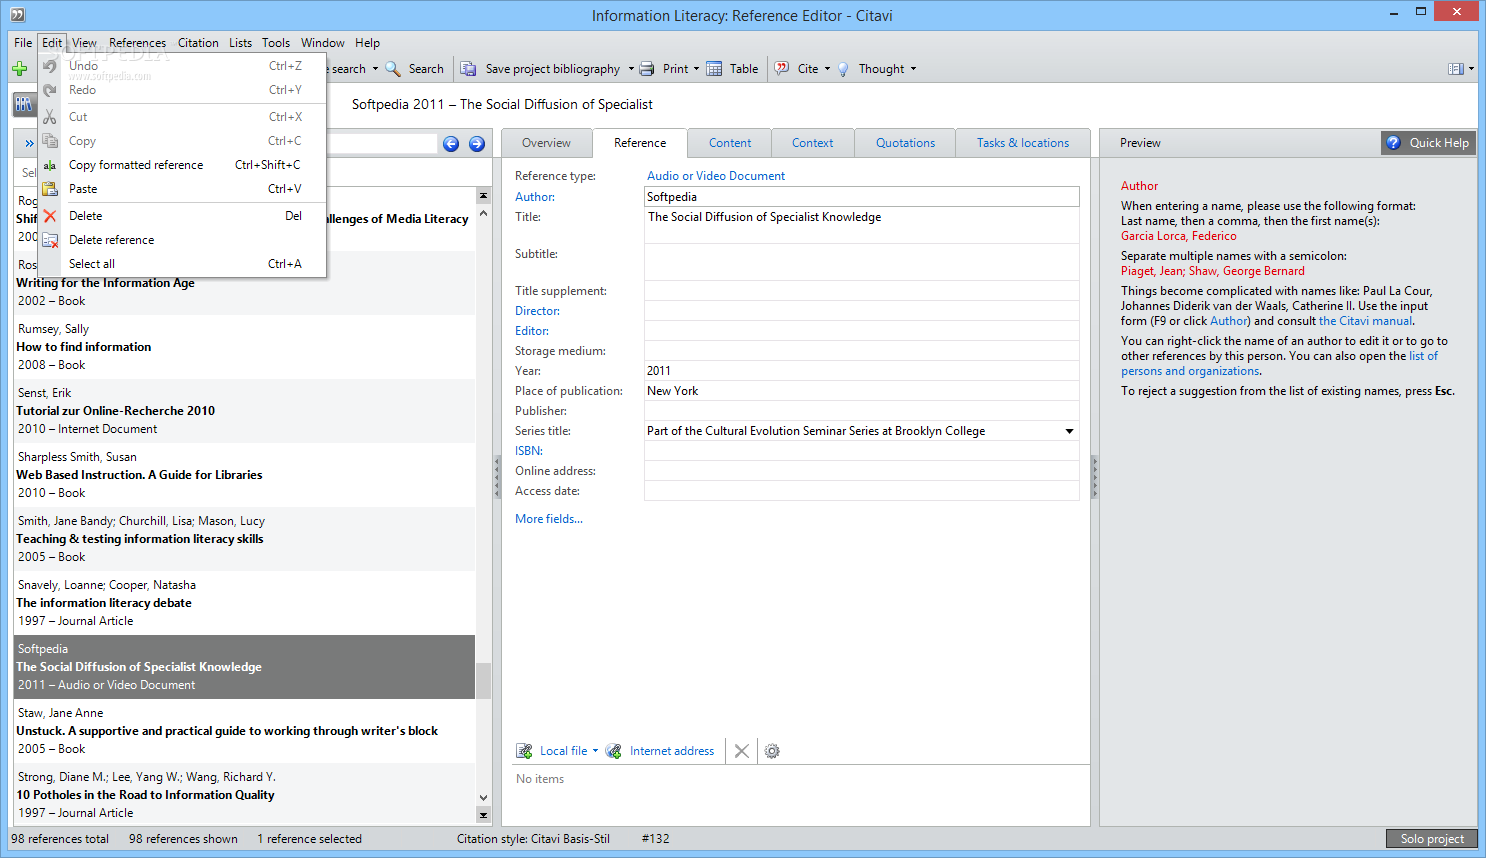
Task: Select 'Tutorial zur Online-Recherche 2010' reference
Action: coord(244,411)
